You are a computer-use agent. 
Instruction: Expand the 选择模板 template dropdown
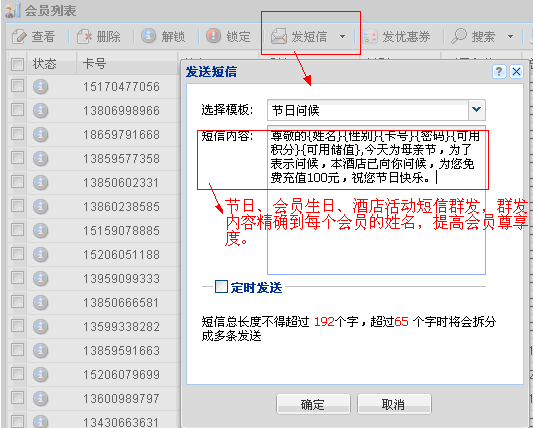477,110
